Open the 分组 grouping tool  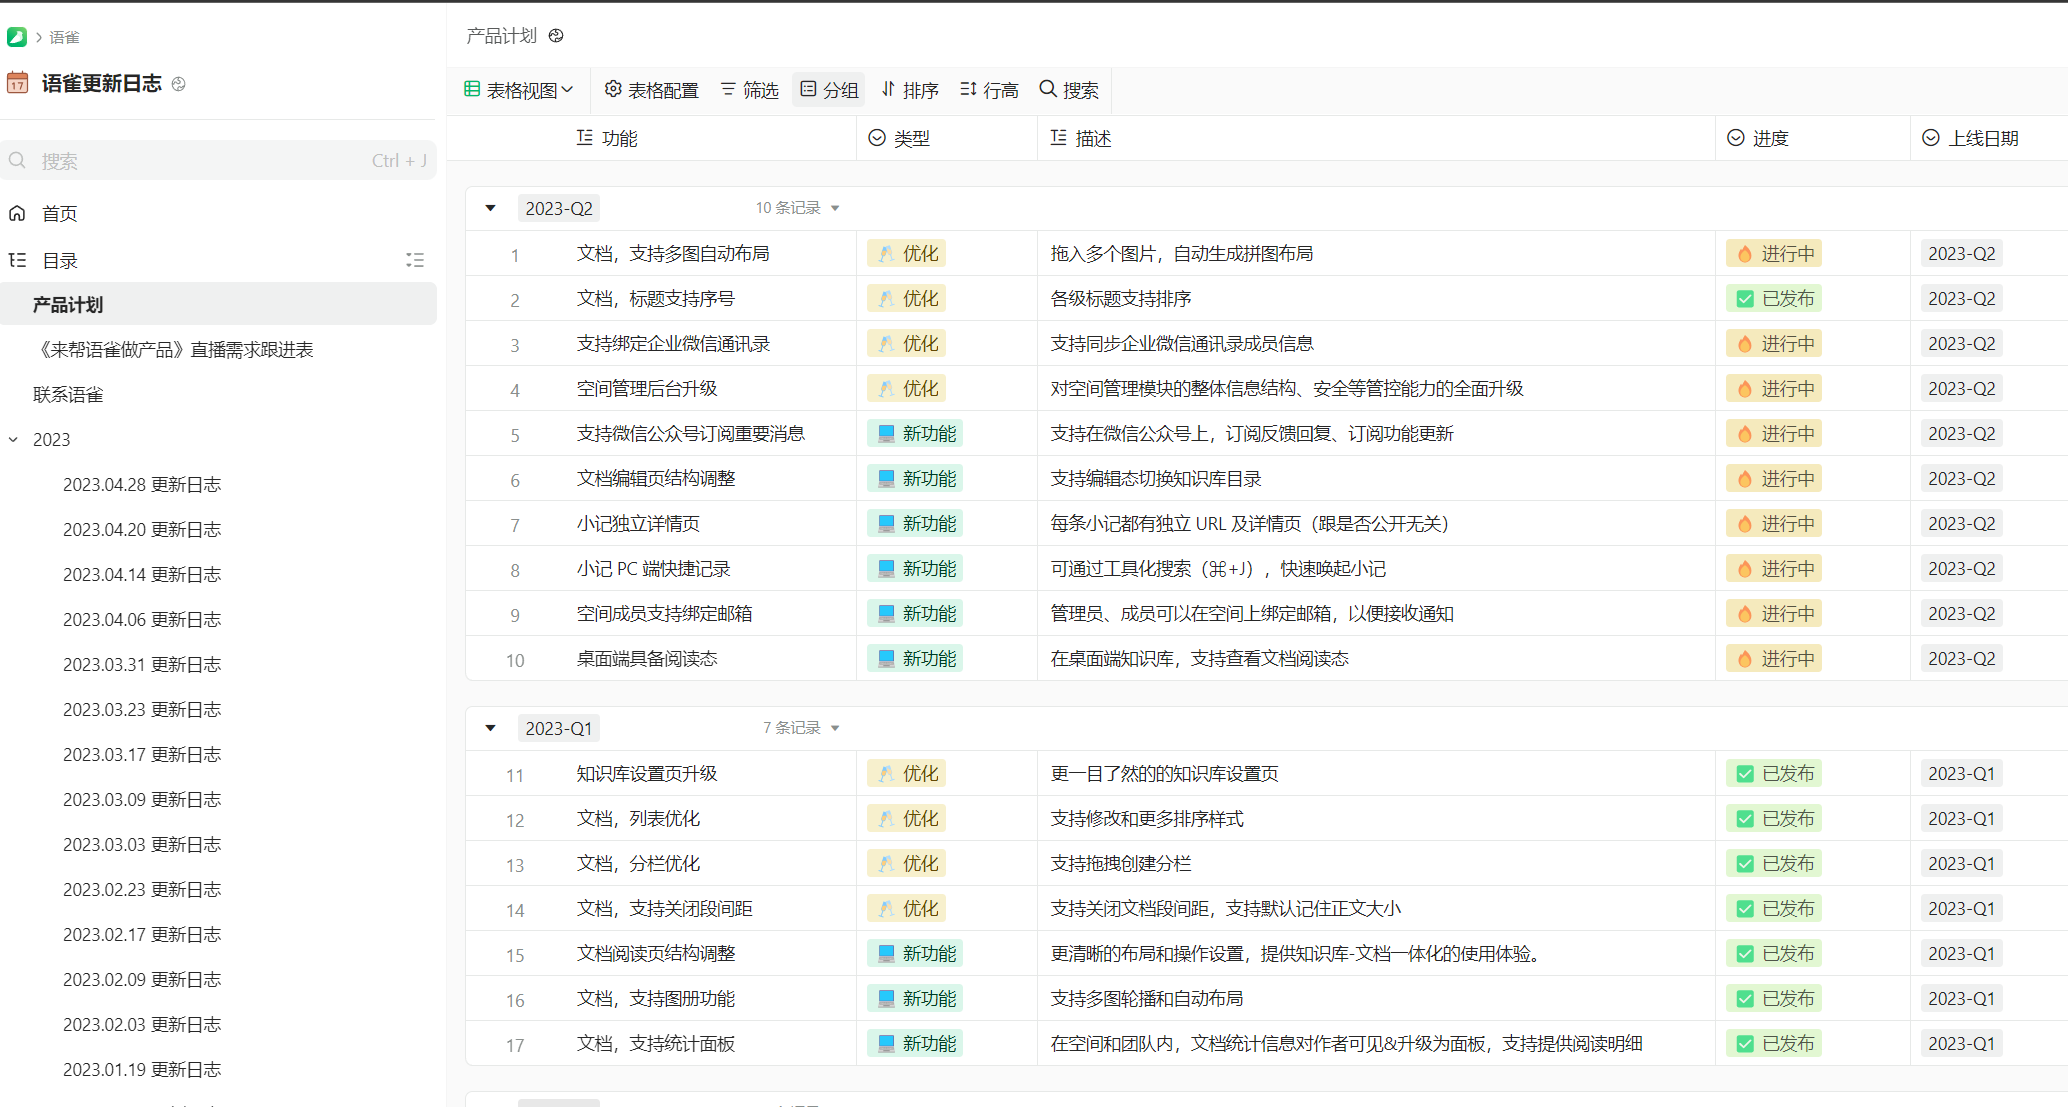tap(829, 90)
